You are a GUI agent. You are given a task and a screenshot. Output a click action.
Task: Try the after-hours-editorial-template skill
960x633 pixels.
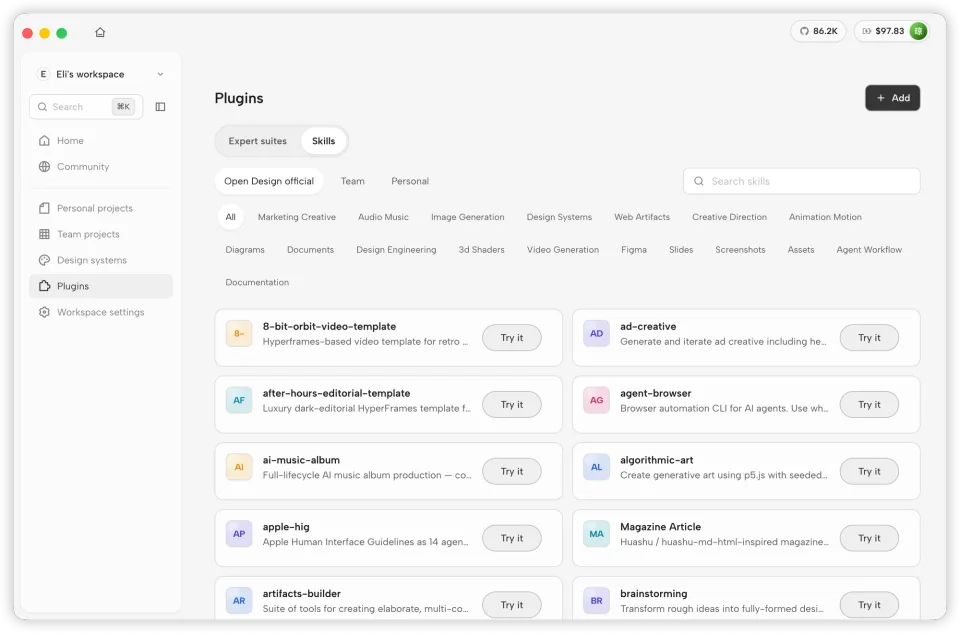click(512, 405)
